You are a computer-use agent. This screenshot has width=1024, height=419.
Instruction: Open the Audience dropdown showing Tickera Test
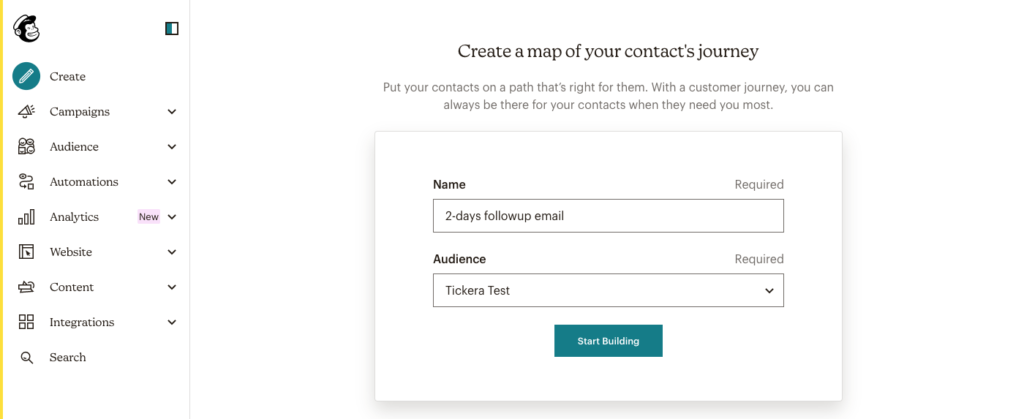(608, 290)
